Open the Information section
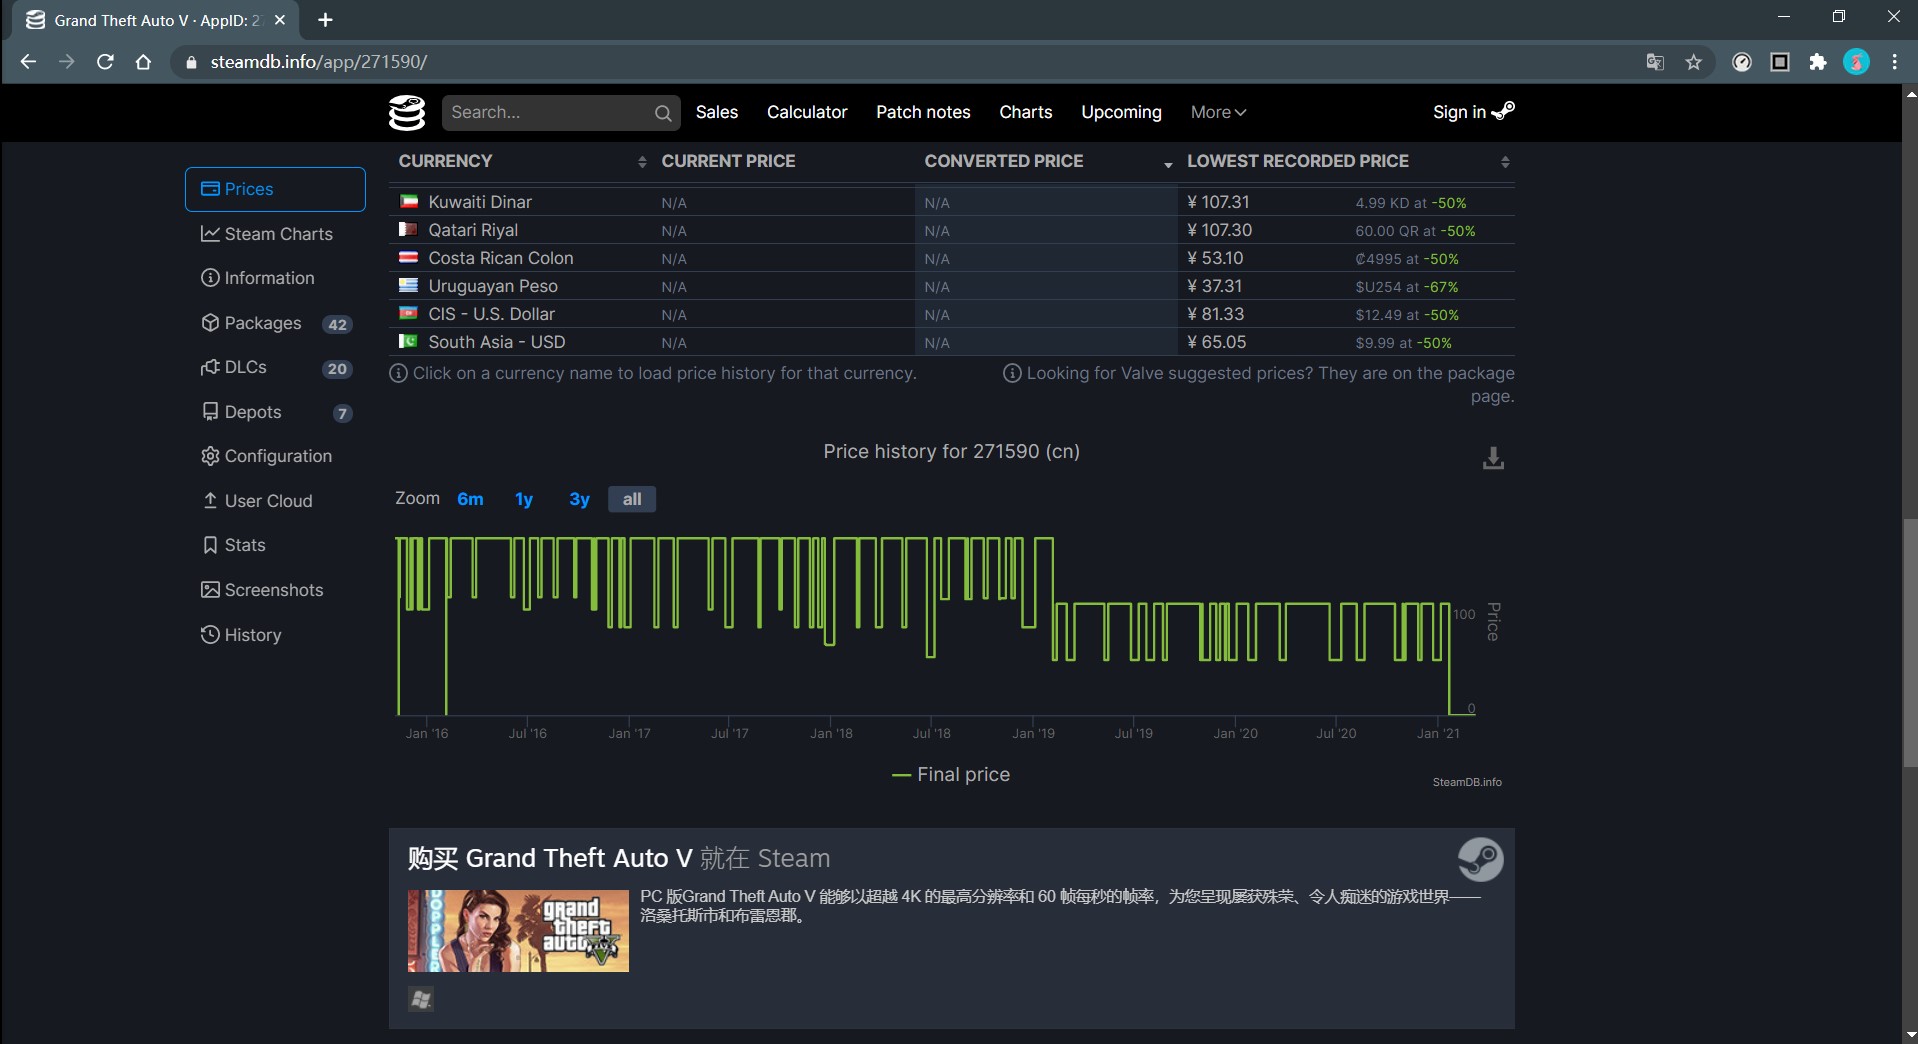The height and width of the screenshot is (1044, 1918). point(275,278)
